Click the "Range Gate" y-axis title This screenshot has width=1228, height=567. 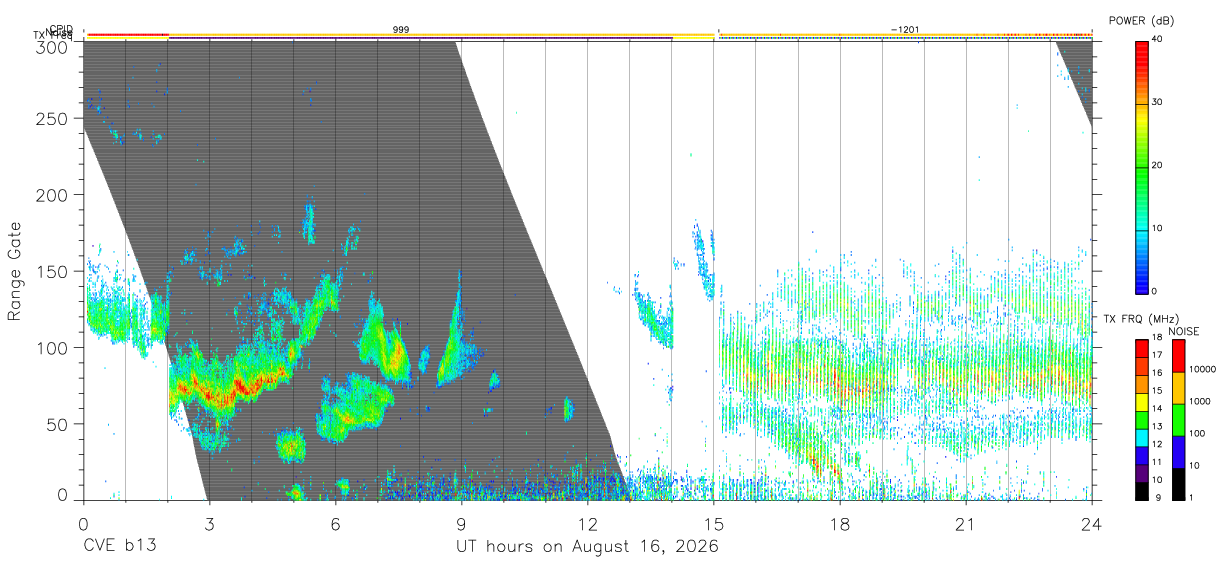(15, 271)
